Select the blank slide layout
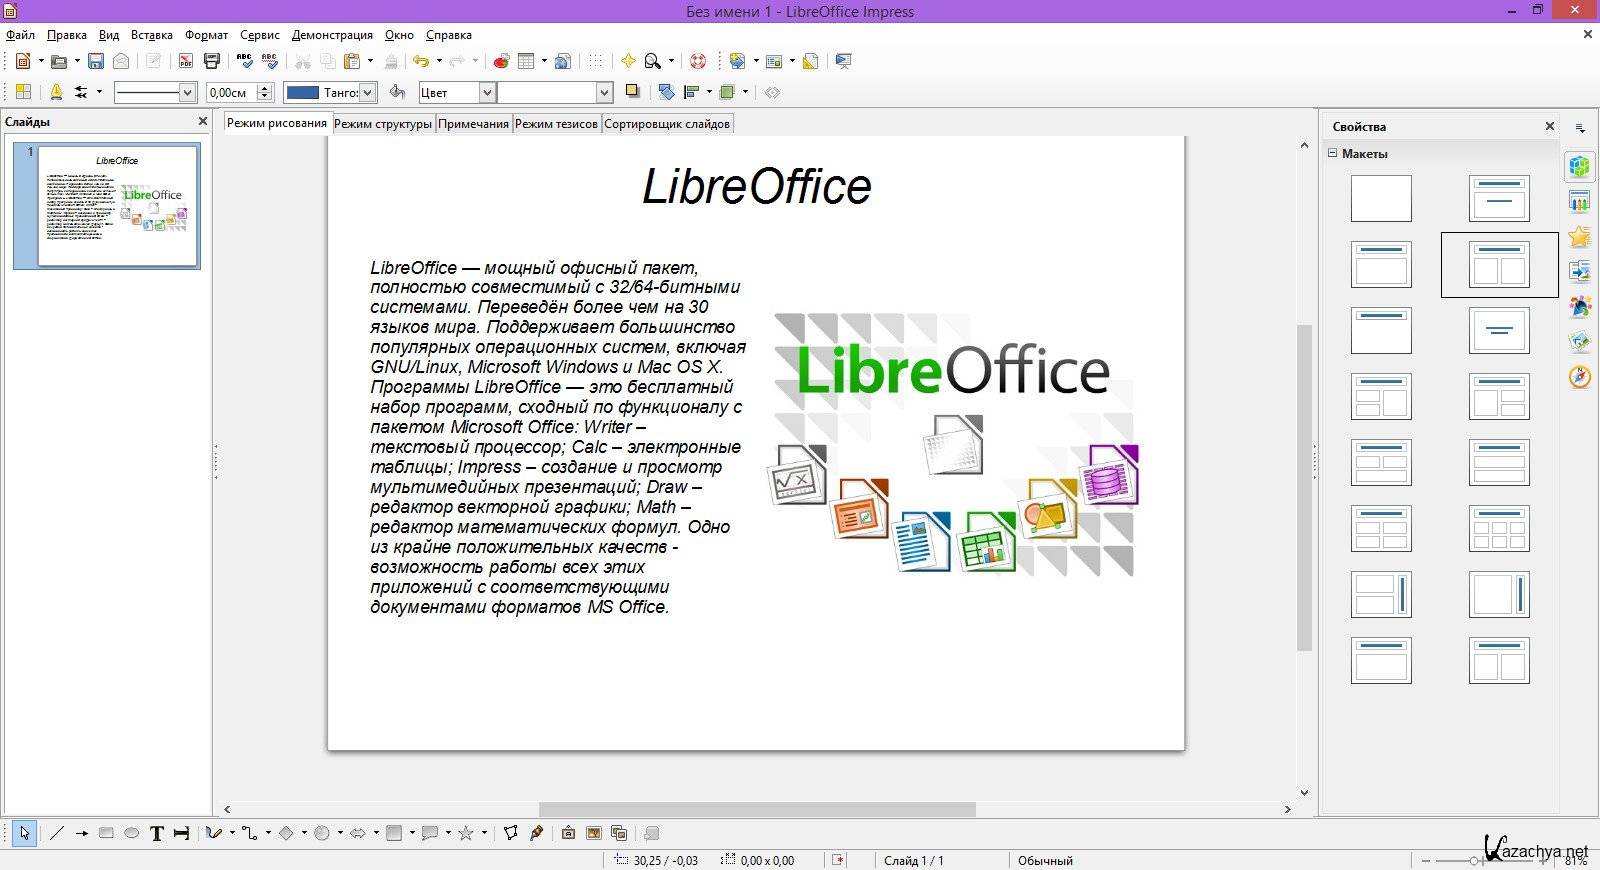Screen dimensions: 1600x870 (1381, 198)
